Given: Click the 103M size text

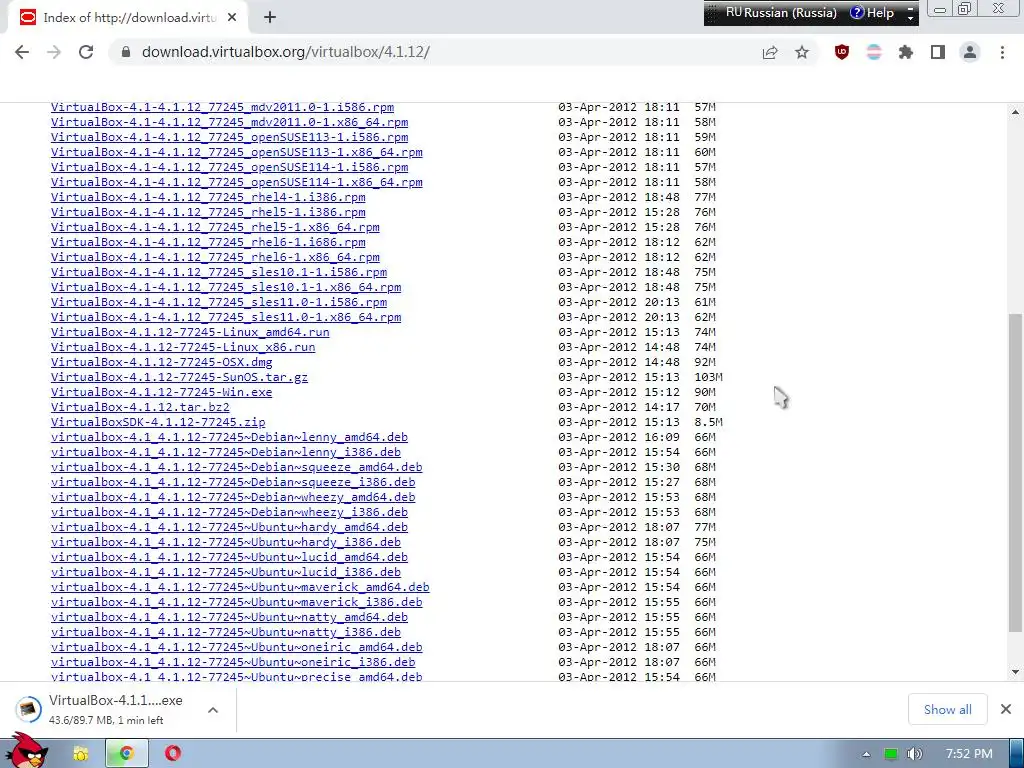Looking at the screenshot, I should (x=709, y=377).
